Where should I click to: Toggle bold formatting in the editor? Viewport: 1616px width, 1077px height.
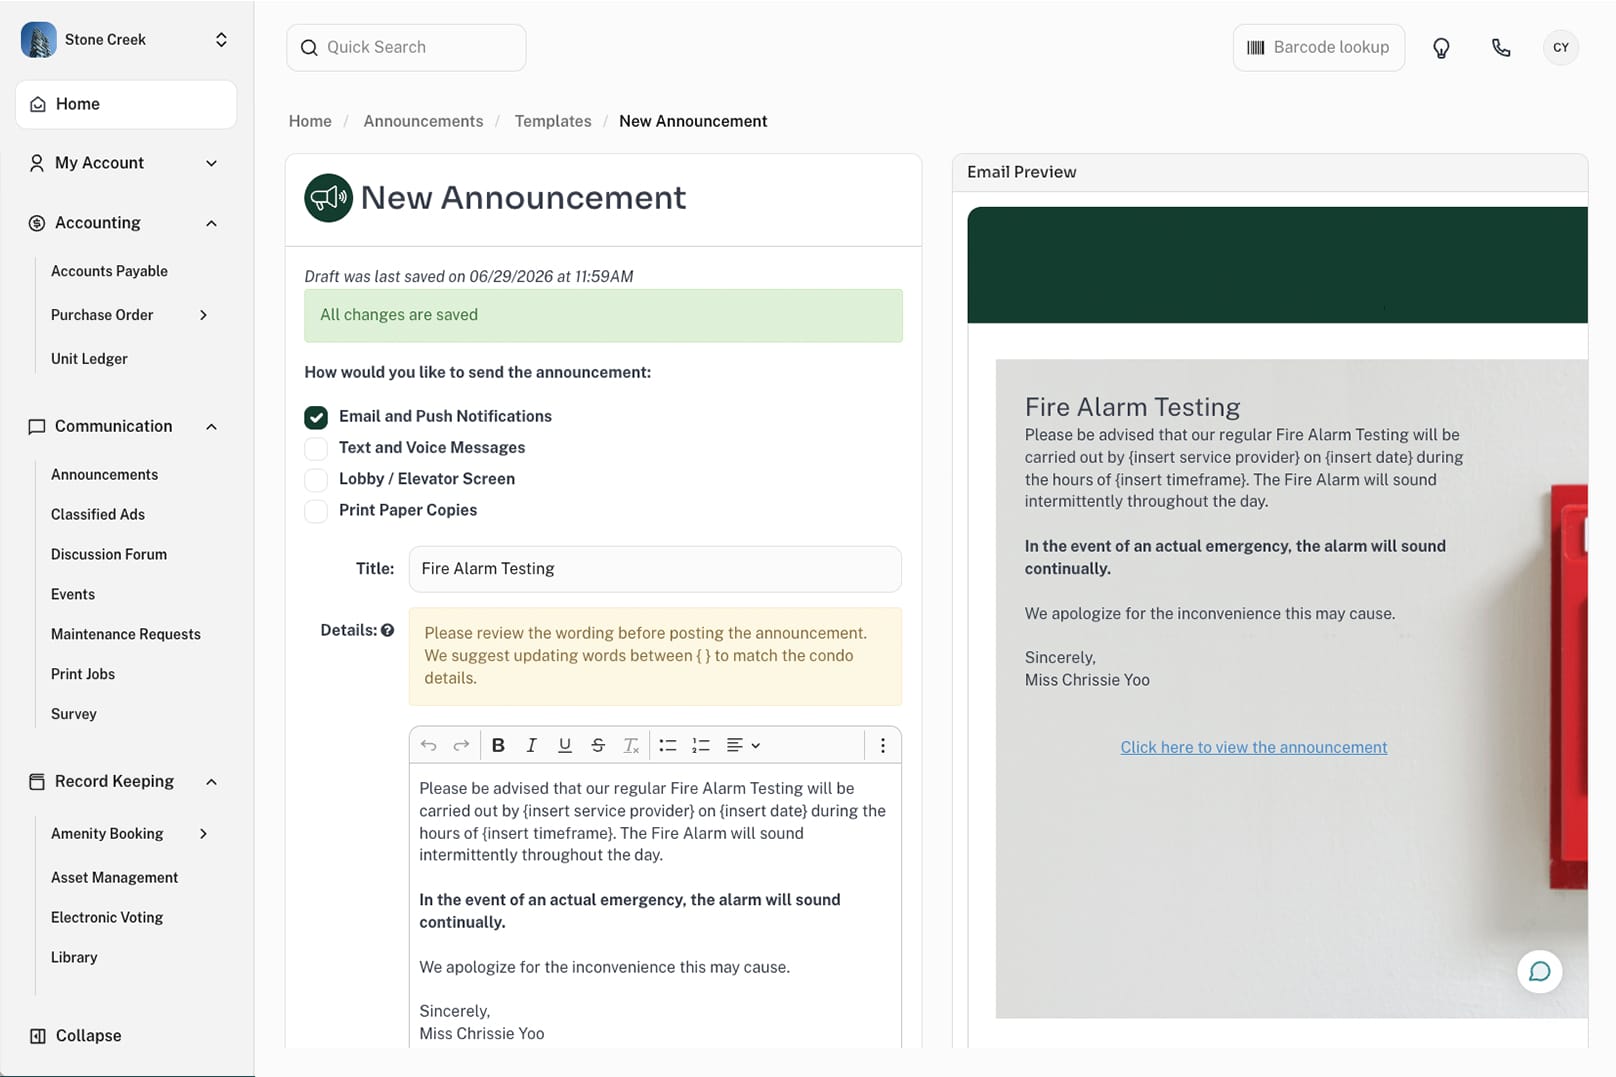498,745
